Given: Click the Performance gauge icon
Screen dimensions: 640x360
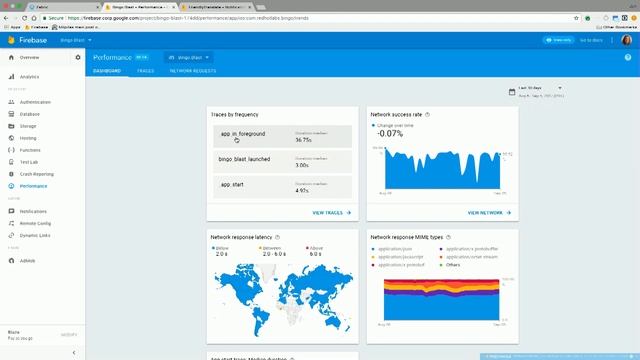Looking at the screenshot, I should tap(11, 186).
